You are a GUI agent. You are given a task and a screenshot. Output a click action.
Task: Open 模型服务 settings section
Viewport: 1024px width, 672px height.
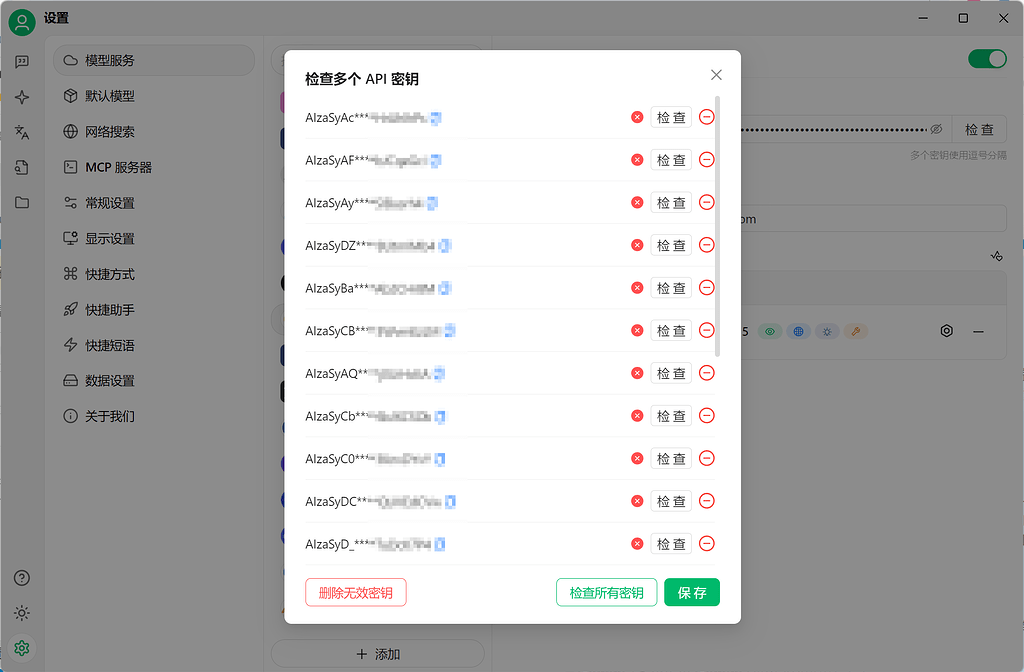coord(154,60)
